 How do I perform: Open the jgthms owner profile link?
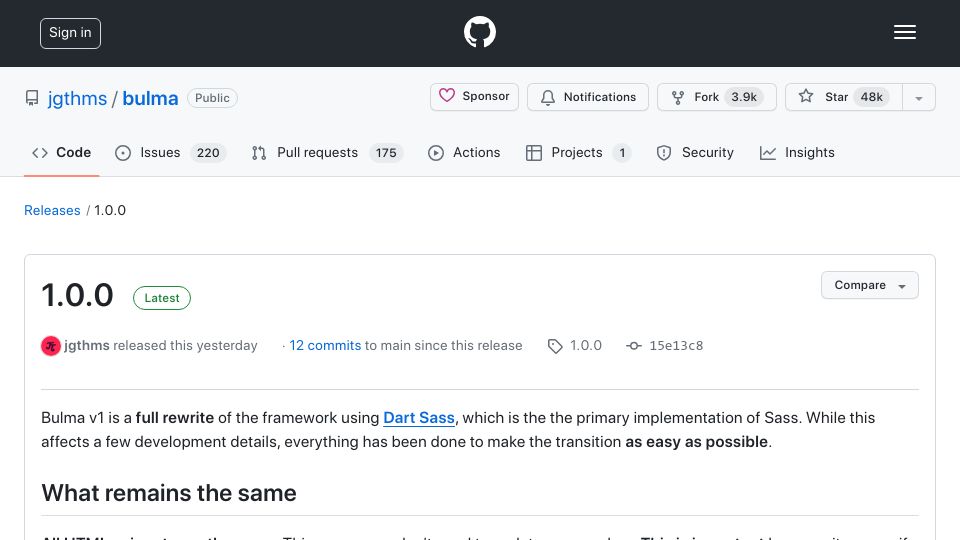pyautogui.click(x=77, y=98)
